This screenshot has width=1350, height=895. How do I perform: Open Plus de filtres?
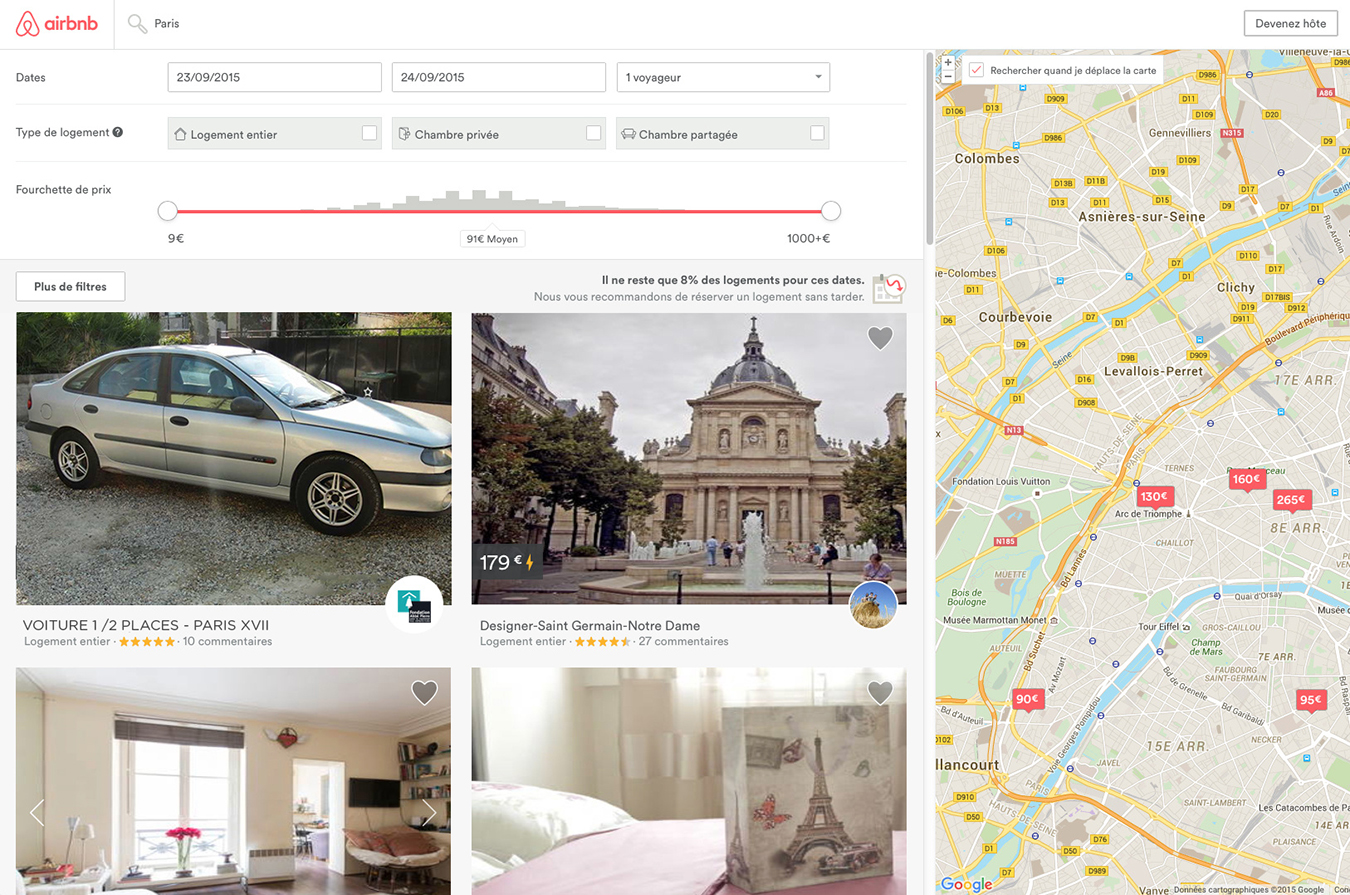[70, 286]
